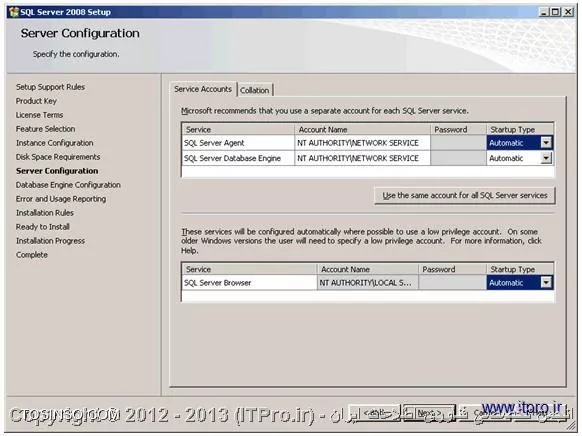
Task: Switch to the Collation tab
Action: coord(255,90)
